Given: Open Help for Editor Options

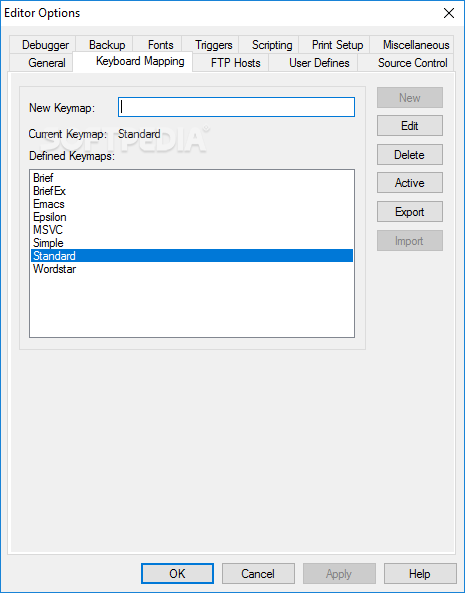Looking at the screenshot, I should pyautogui.click(x=420, y=574).
